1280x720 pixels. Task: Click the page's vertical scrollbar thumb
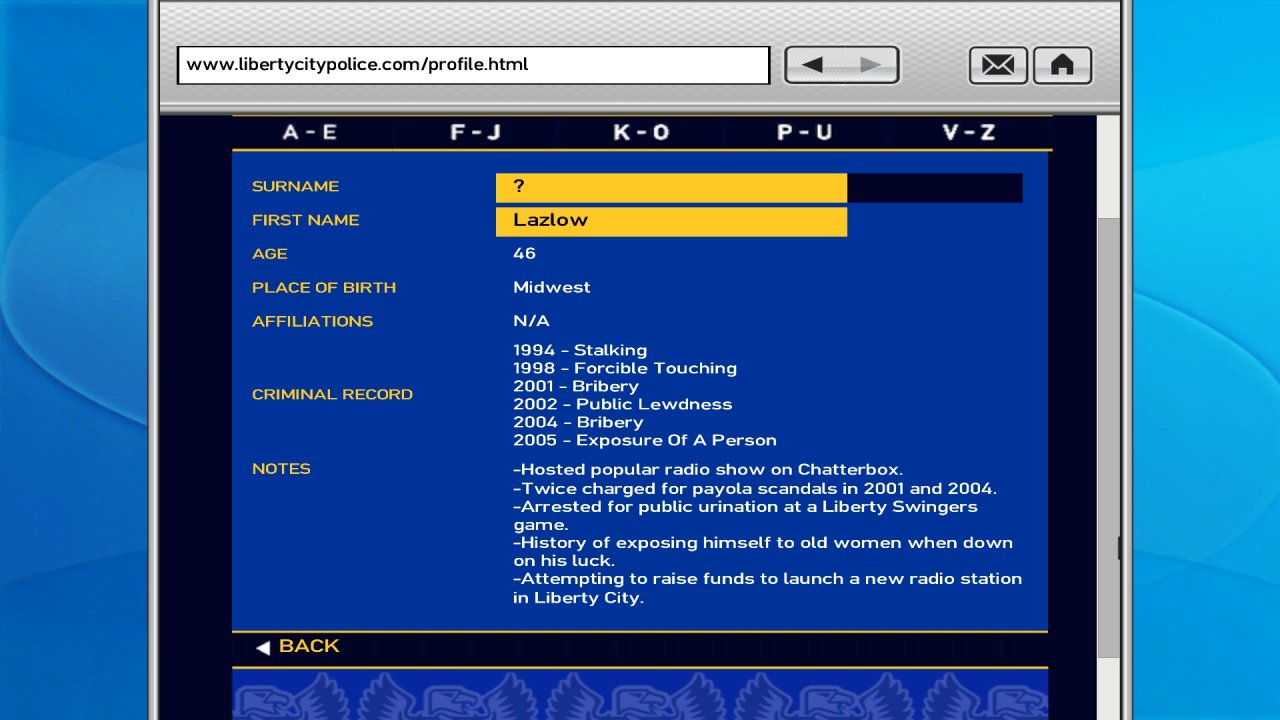pos(1109,437)
